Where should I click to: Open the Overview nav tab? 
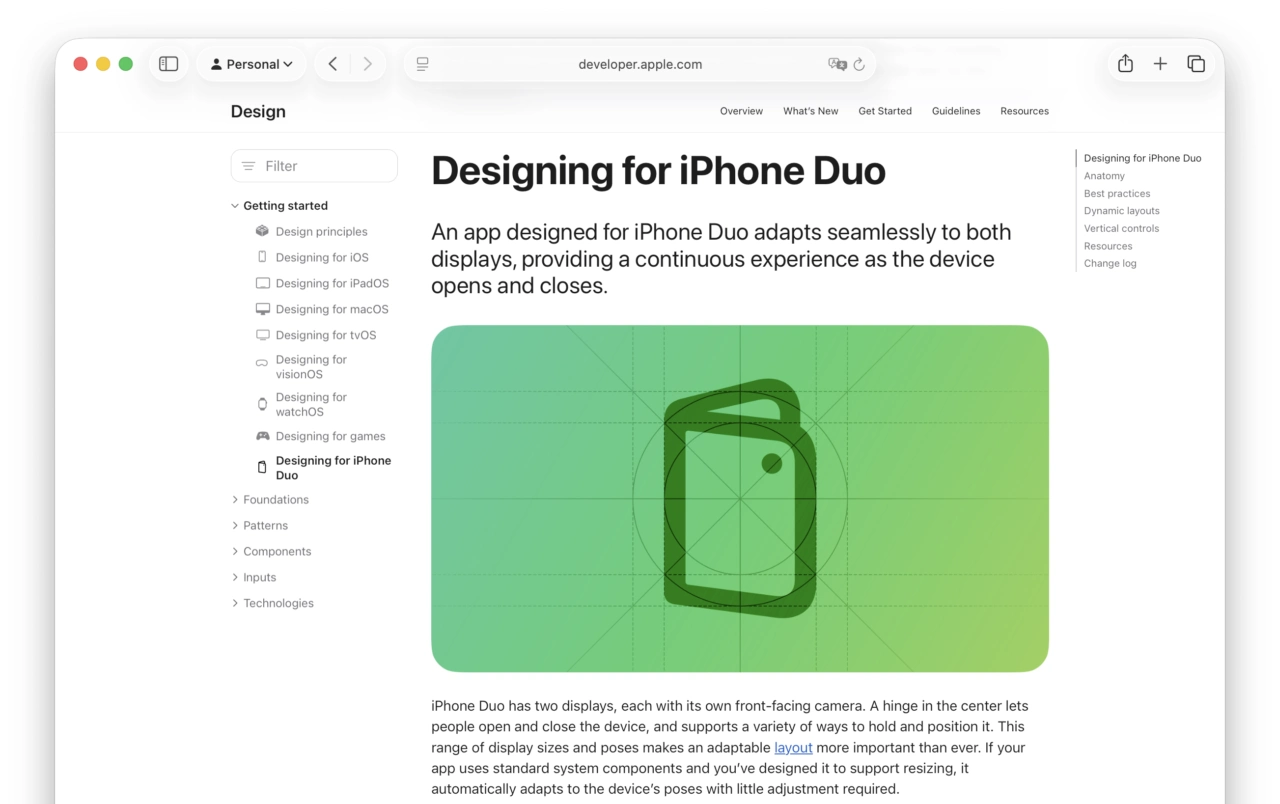[741, 111]
